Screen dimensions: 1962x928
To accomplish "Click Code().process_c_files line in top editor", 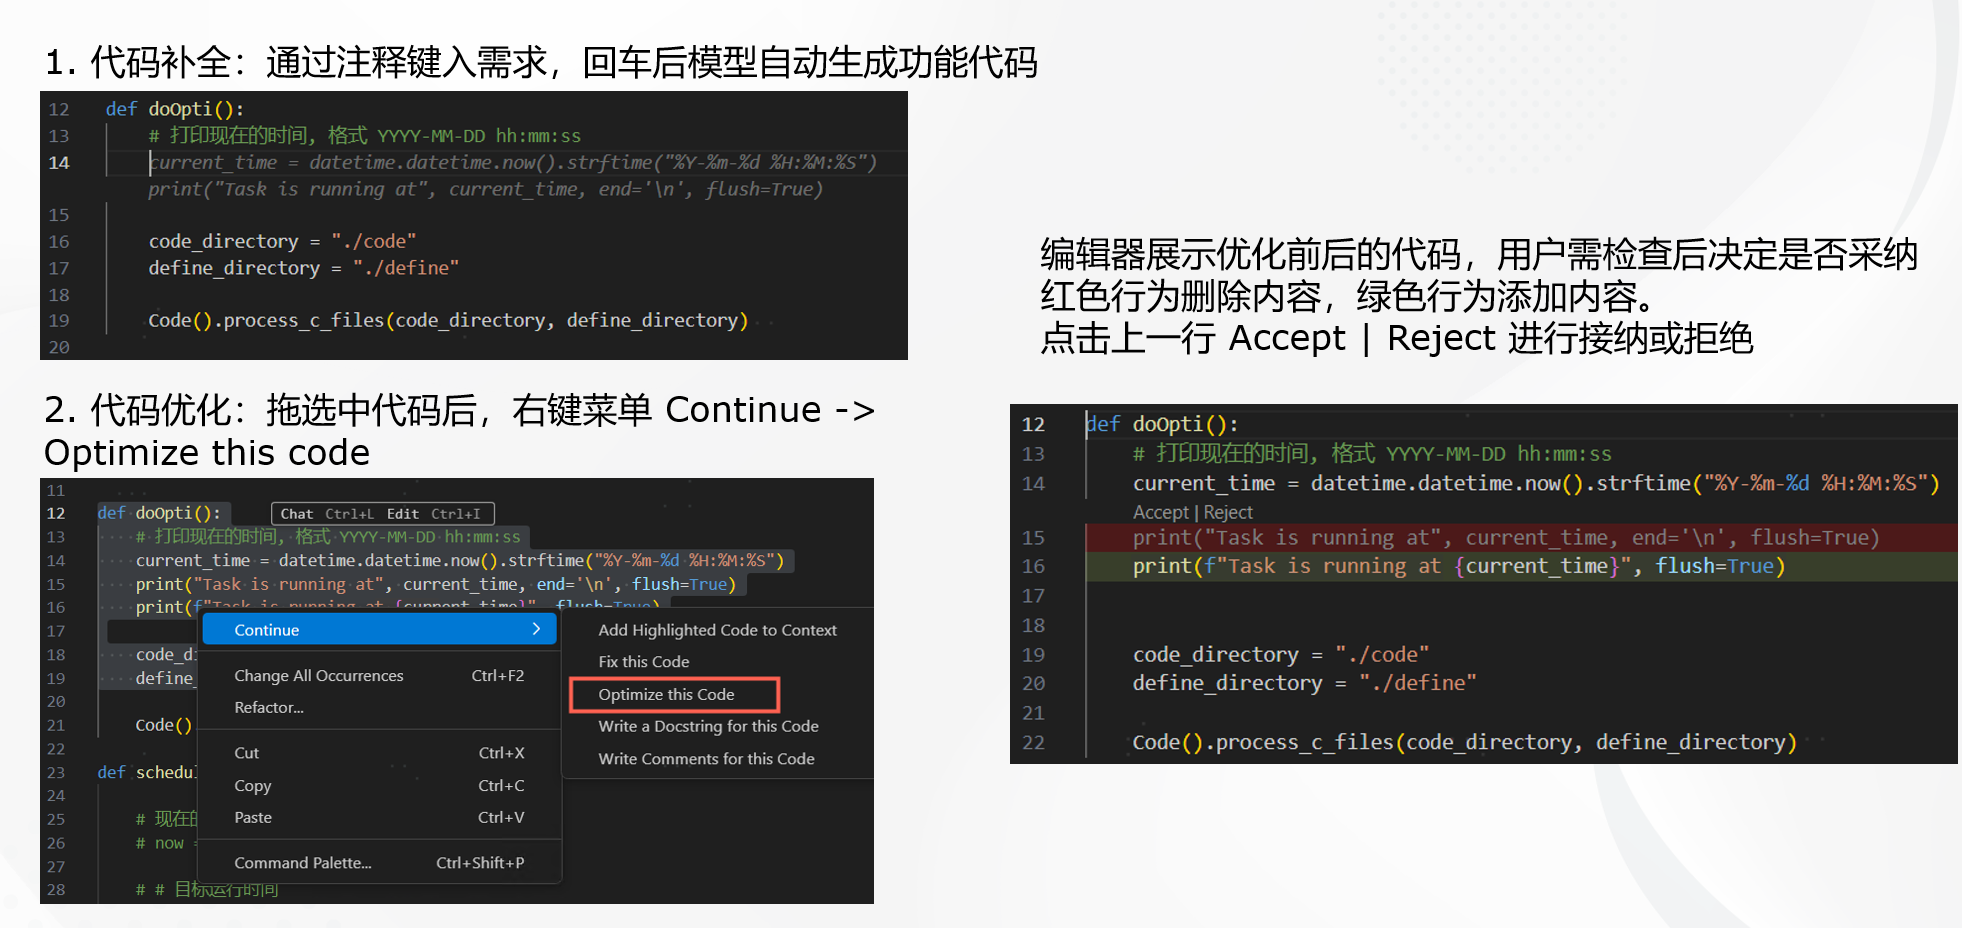I will coord(448,320).
